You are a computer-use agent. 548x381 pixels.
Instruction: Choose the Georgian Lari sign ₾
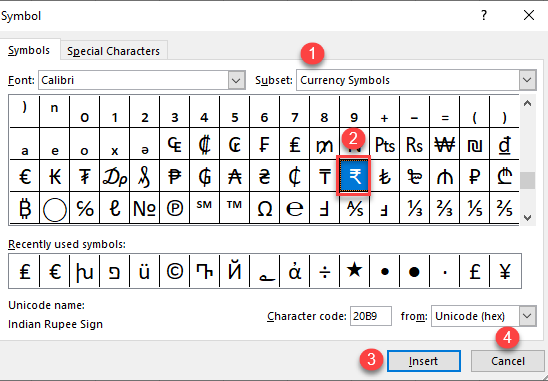pyautogui.click(x=505, y=176)
